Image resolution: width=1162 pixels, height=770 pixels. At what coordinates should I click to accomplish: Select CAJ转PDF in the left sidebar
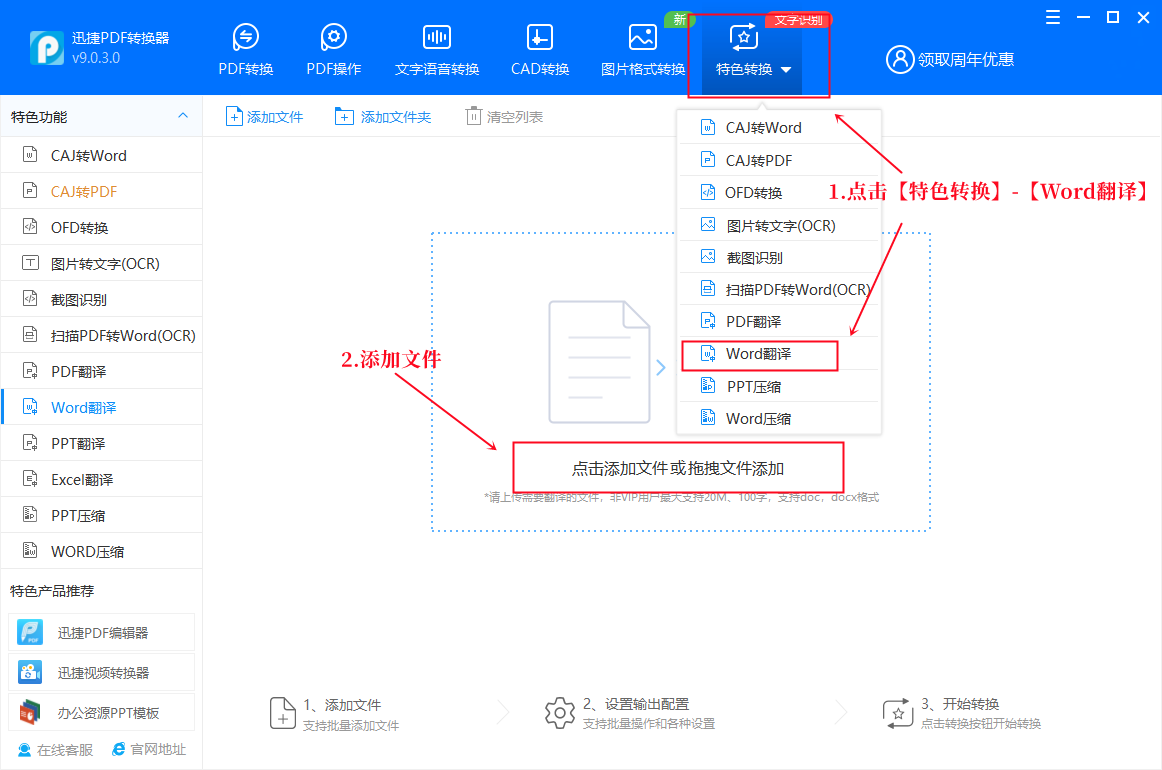(102, 191)
